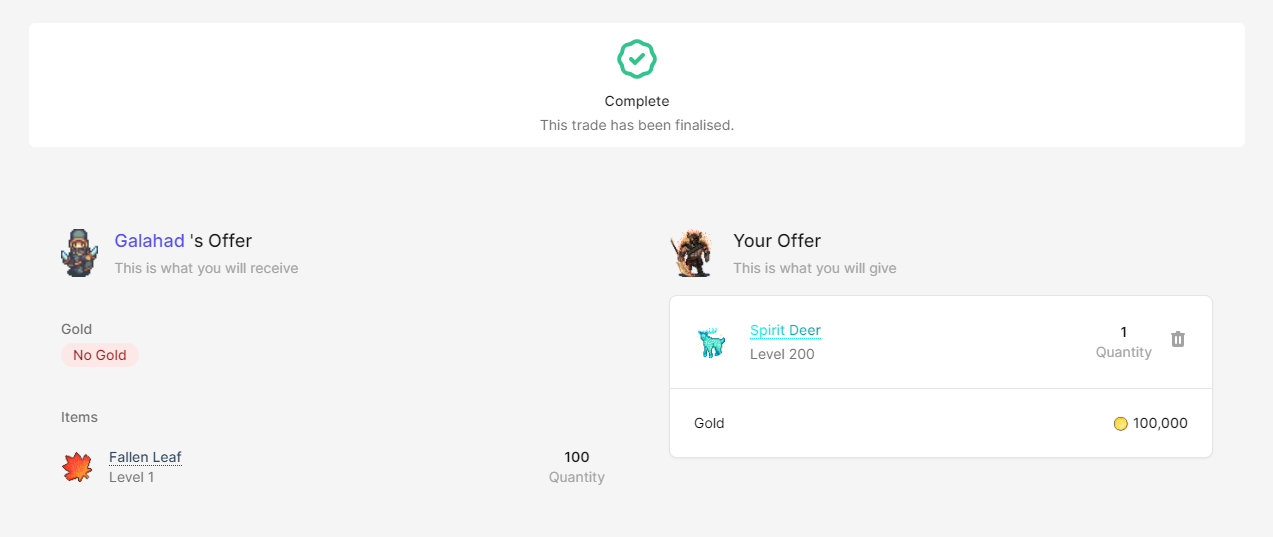
Task: Click the Fallen Leaf quantity of 100
Action: [577, 457]
